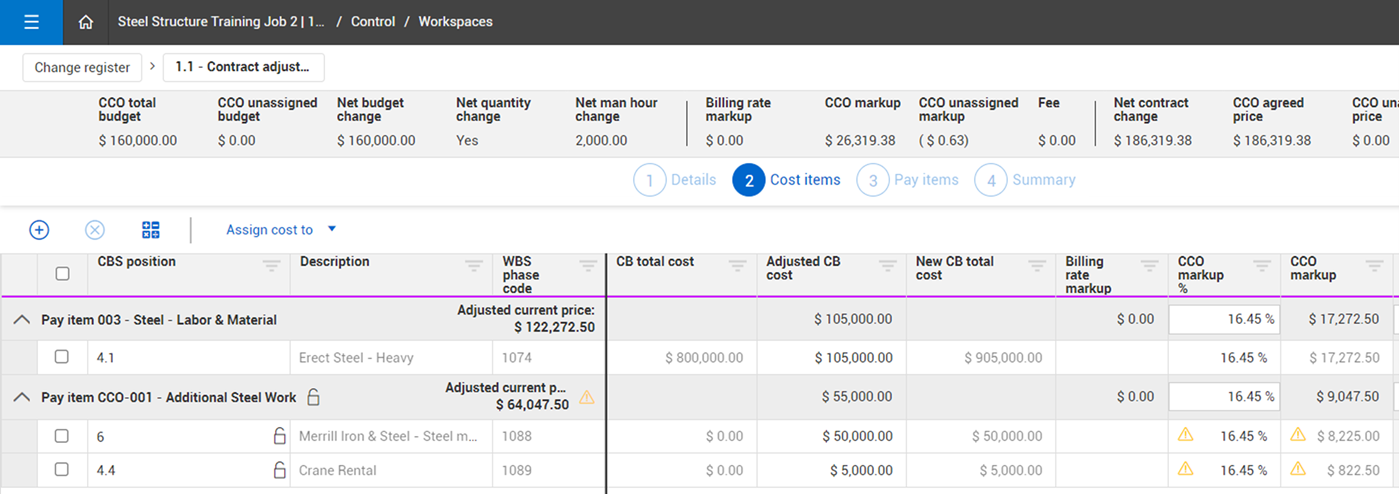Open the Assign cost to dropdown
Image resolution: width=1399 pixels, height=494 pixels.
[281, 230]
